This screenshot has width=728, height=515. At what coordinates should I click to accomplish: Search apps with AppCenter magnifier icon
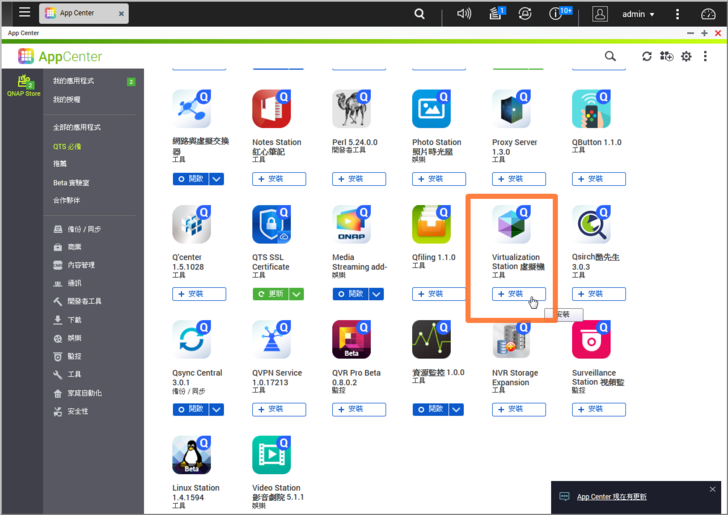click(x=610, y=57)
